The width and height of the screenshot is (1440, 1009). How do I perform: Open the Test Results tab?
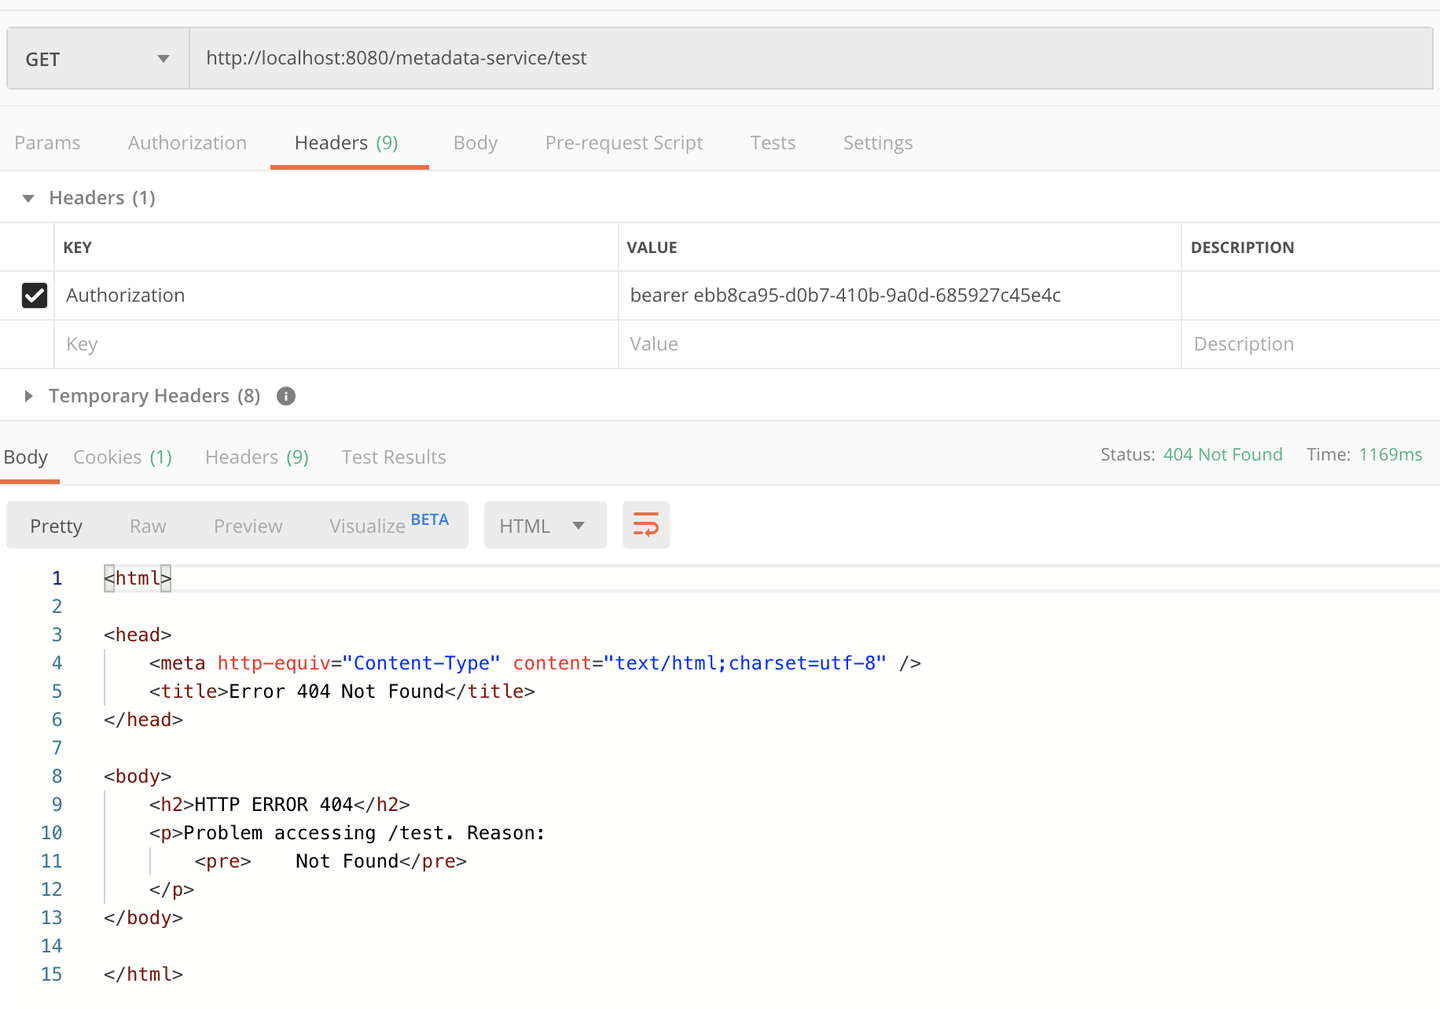click(393, 457)
